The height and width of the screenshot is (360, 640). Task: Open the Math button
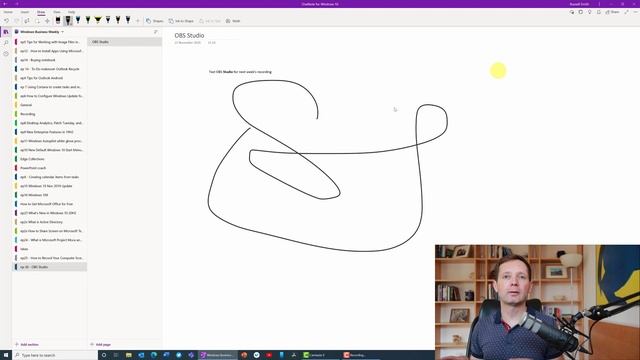pos(233,21)
